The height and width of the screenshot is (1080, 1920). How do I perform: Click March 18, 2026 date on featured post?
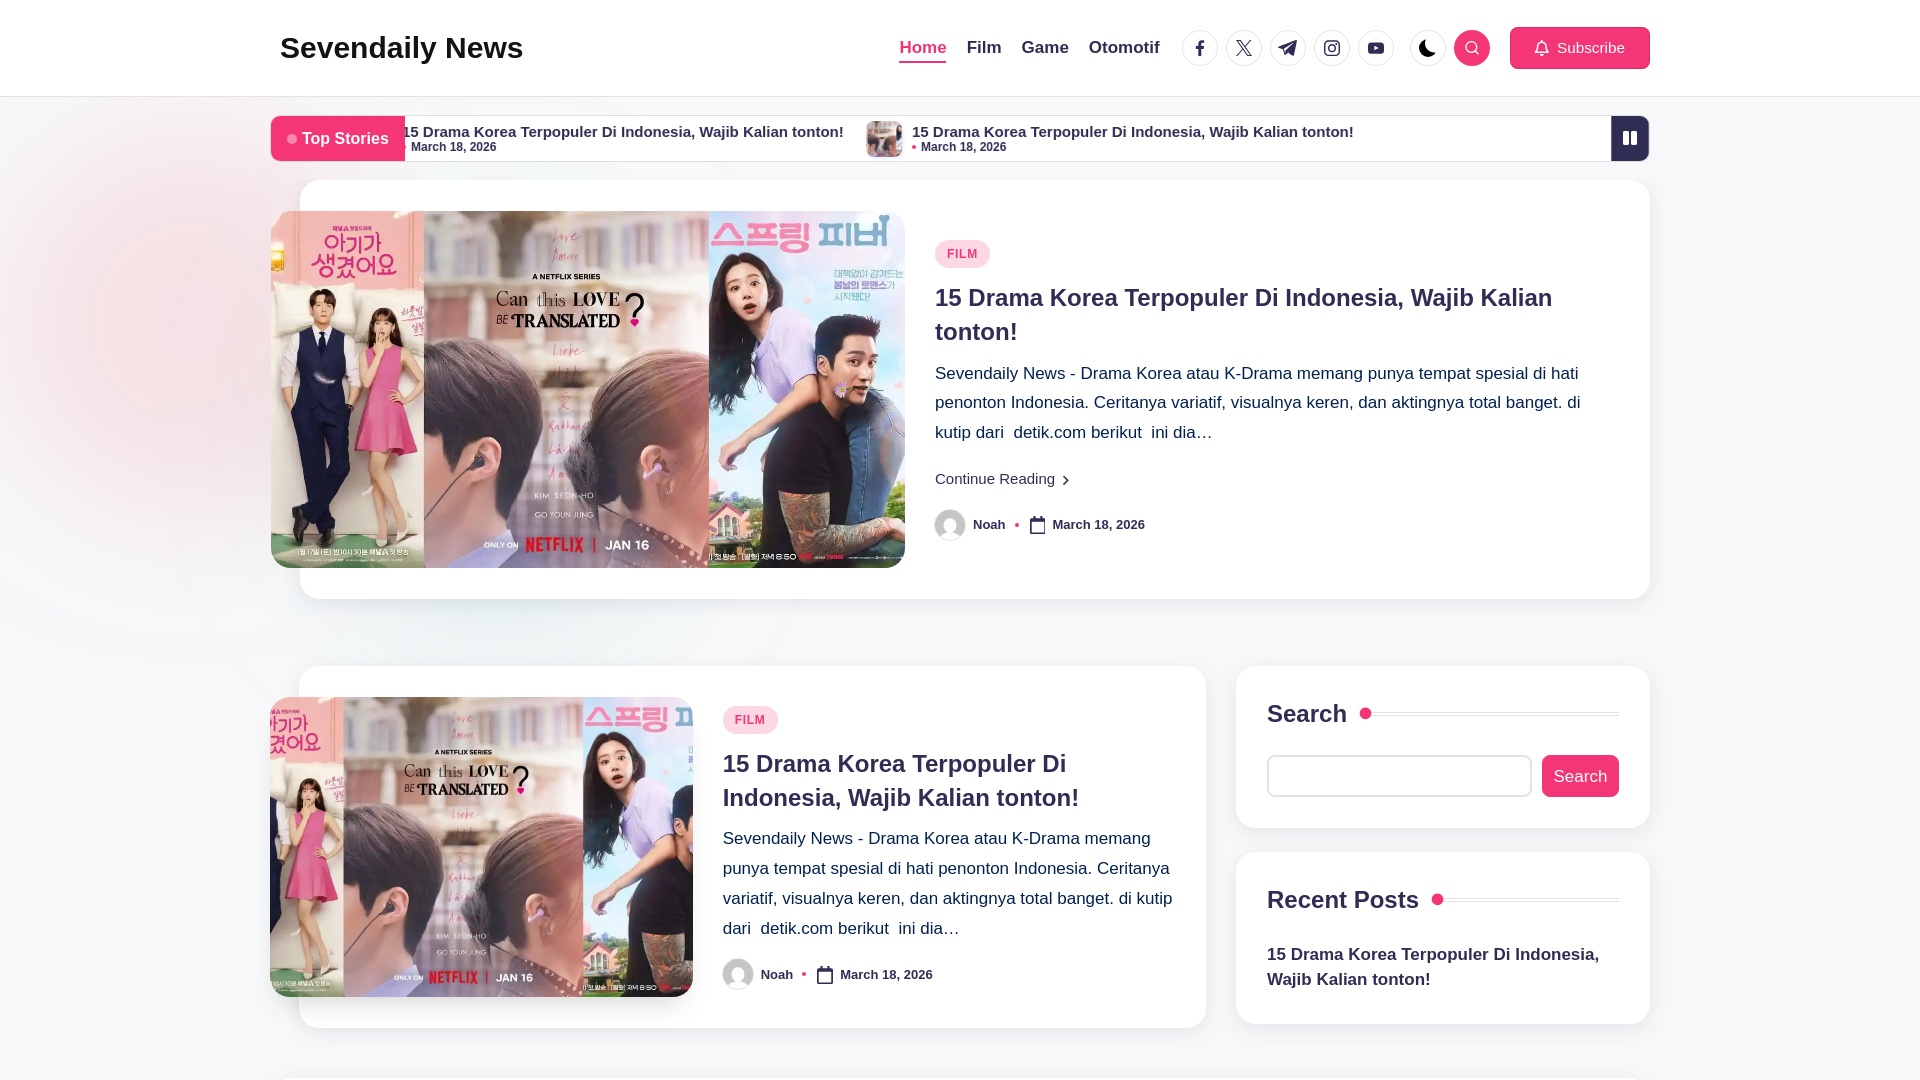click(1098, 525)
